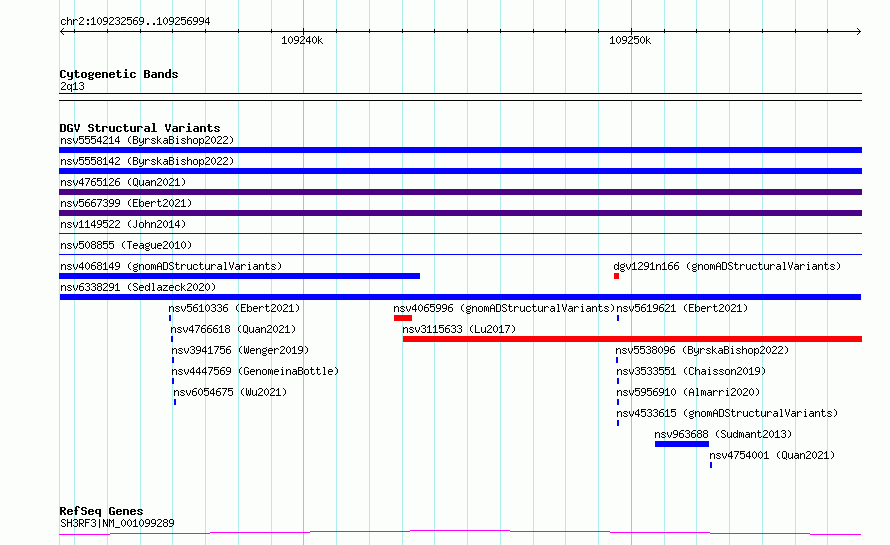Click the DGV Structural Variants track title
The image size is (890, 545).
coord(140,128)
